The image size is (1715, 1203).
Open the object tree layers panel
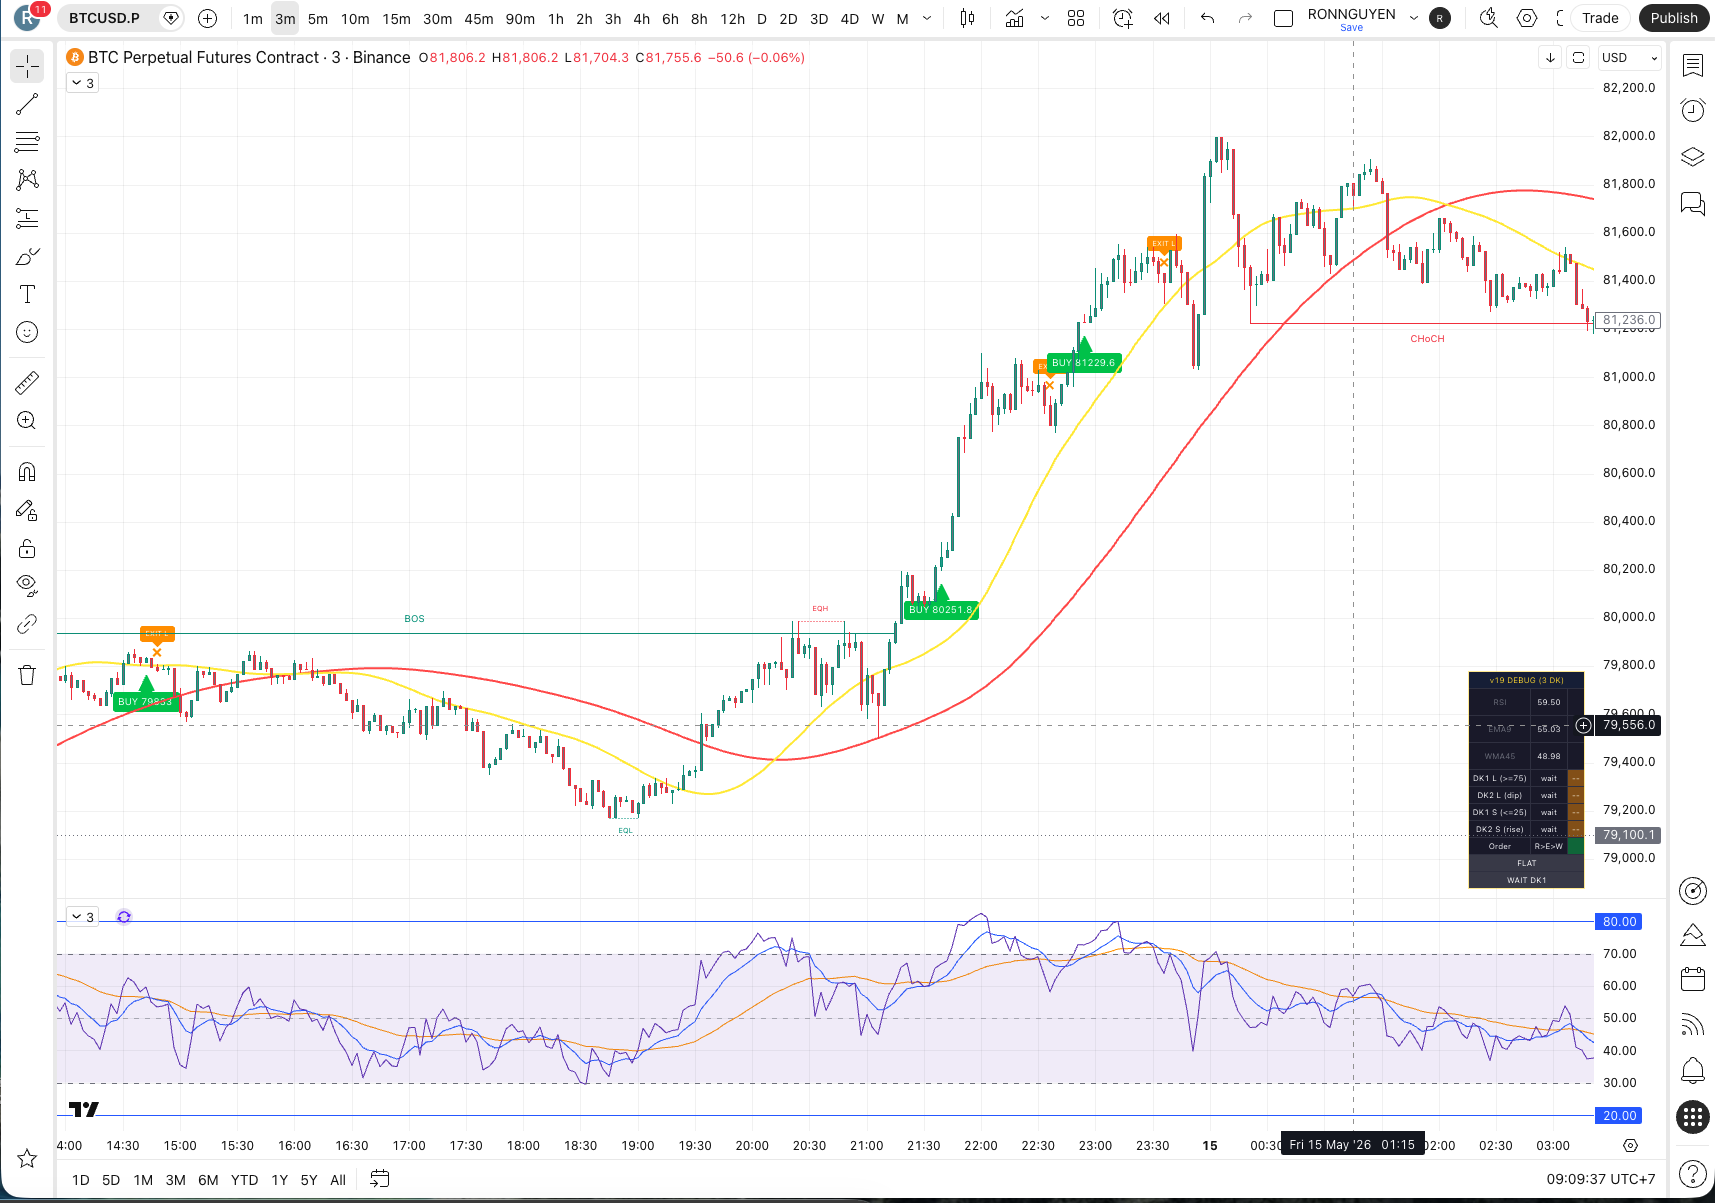tap(1692, 157)
